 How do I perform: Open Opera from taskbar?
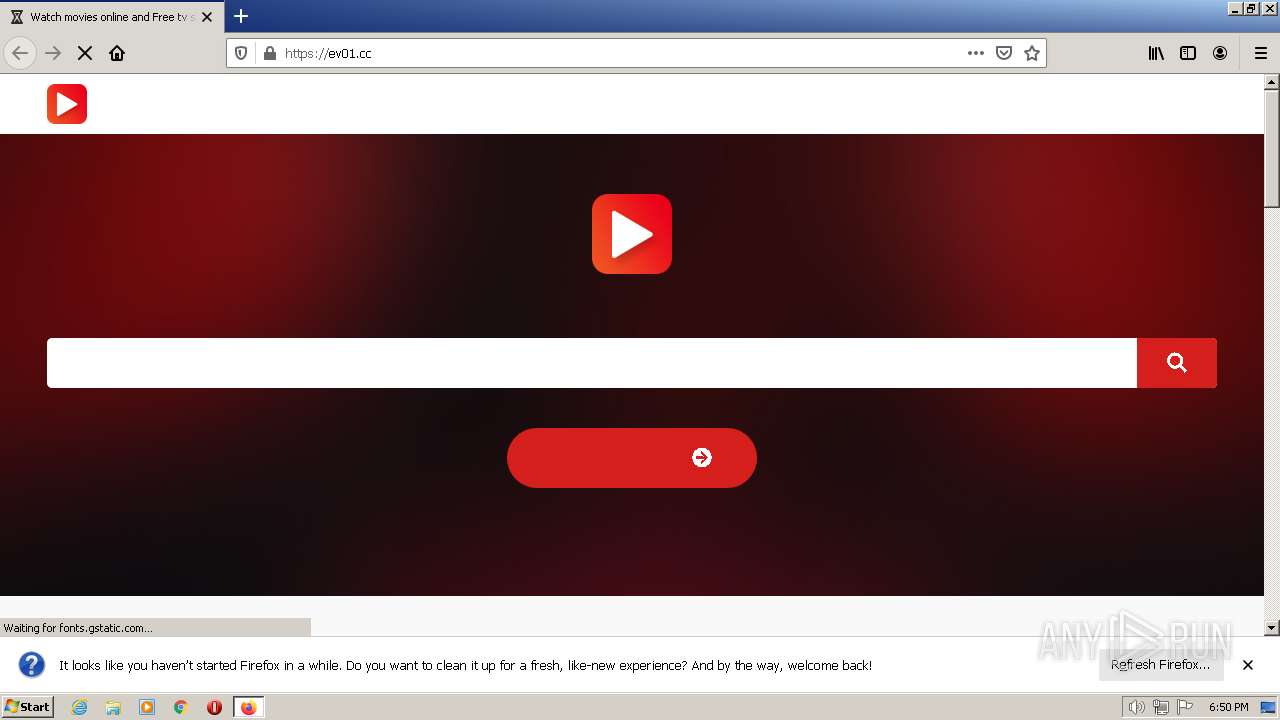pos(214,707)
